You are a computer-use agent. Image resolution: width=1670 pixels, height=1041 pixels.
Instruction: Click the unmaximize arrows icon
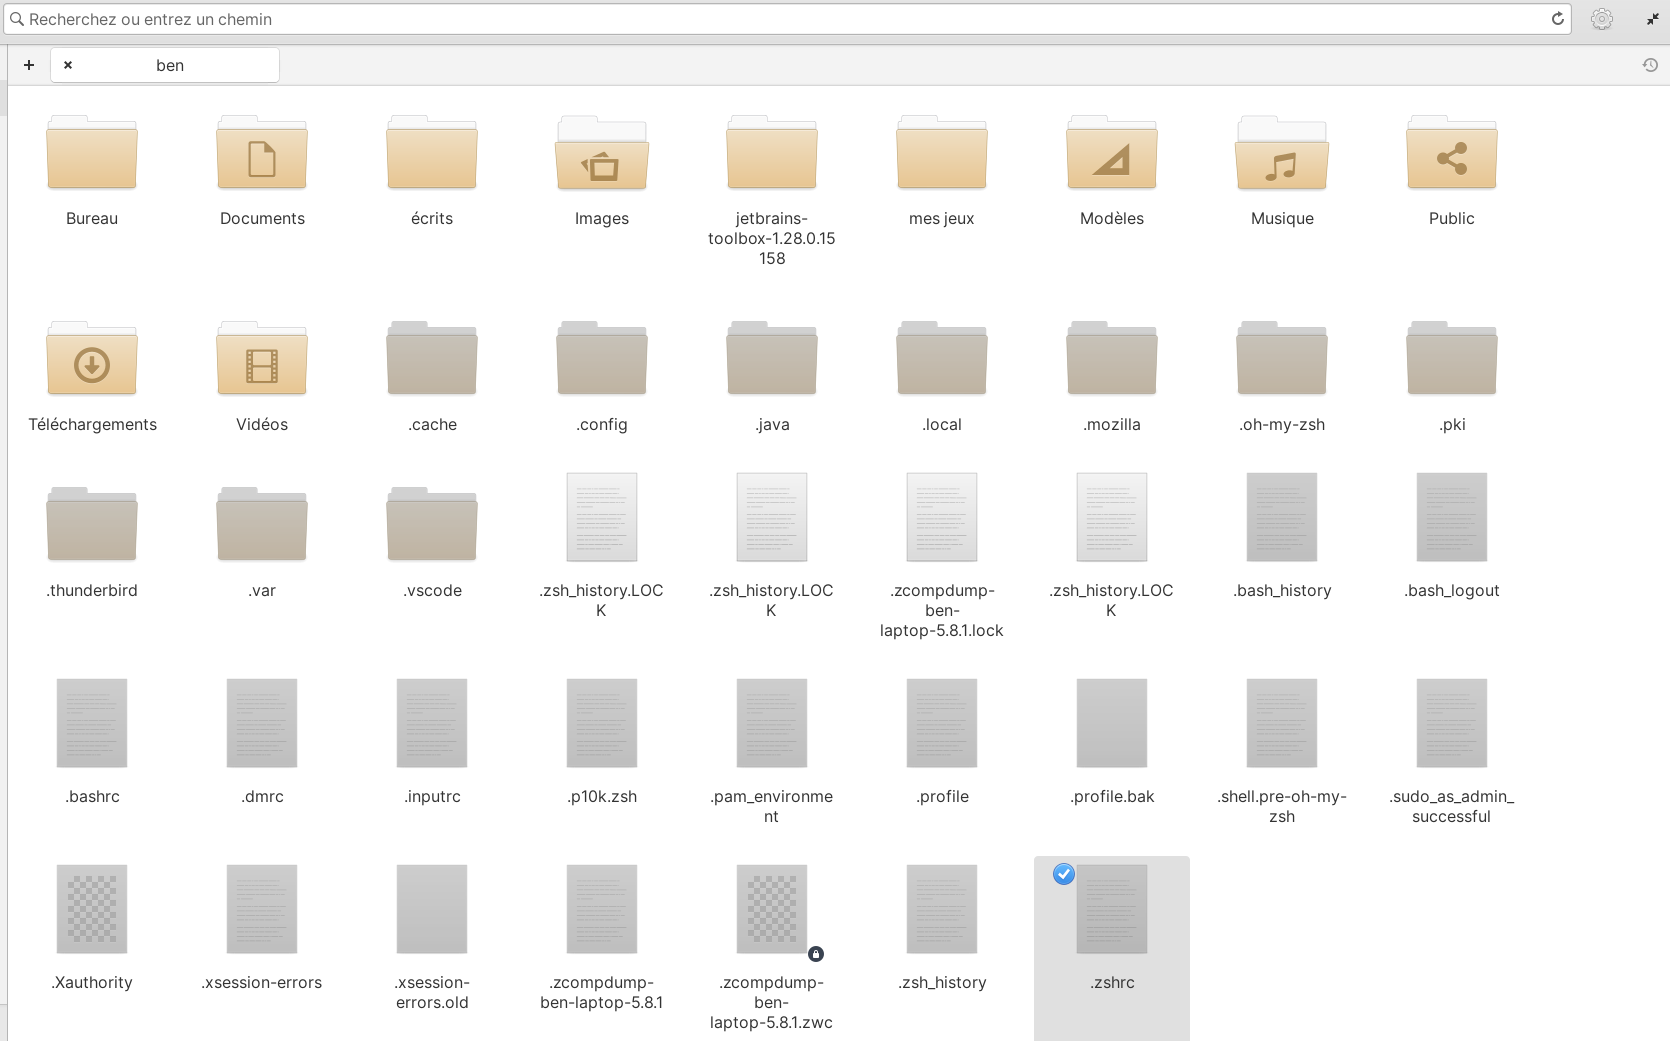1652,19
